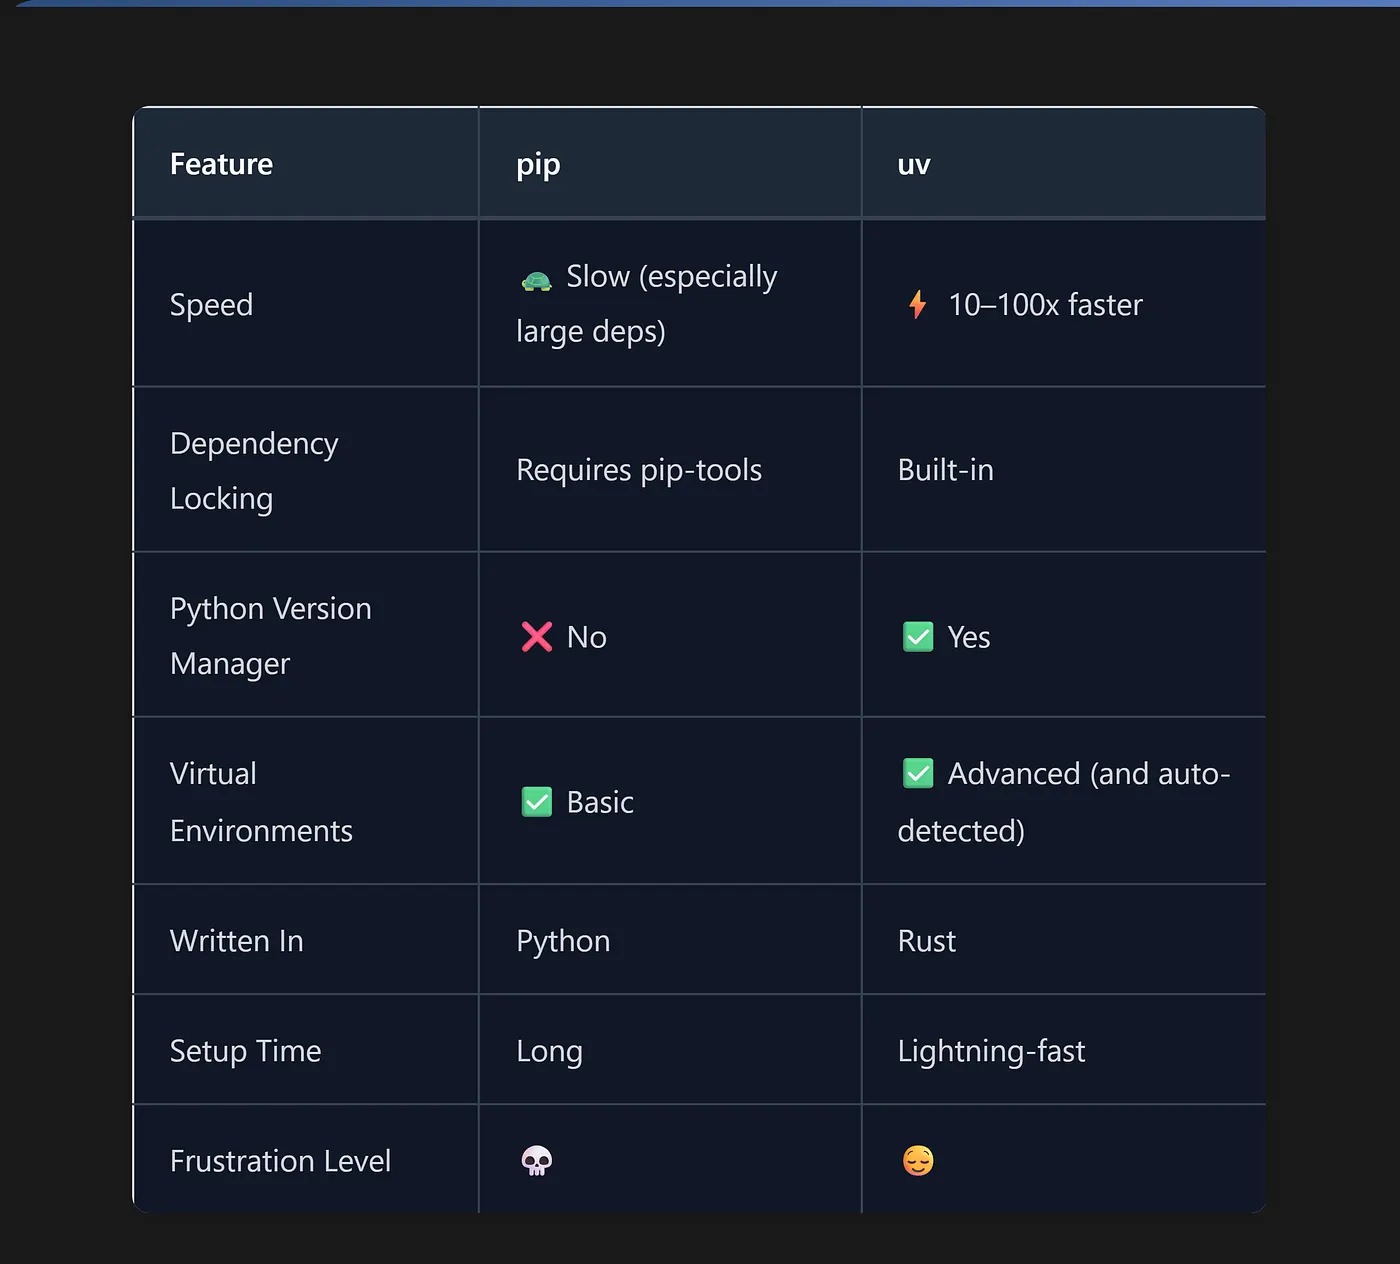Click the green checkmark beside Yes

[x=917, y=637]
